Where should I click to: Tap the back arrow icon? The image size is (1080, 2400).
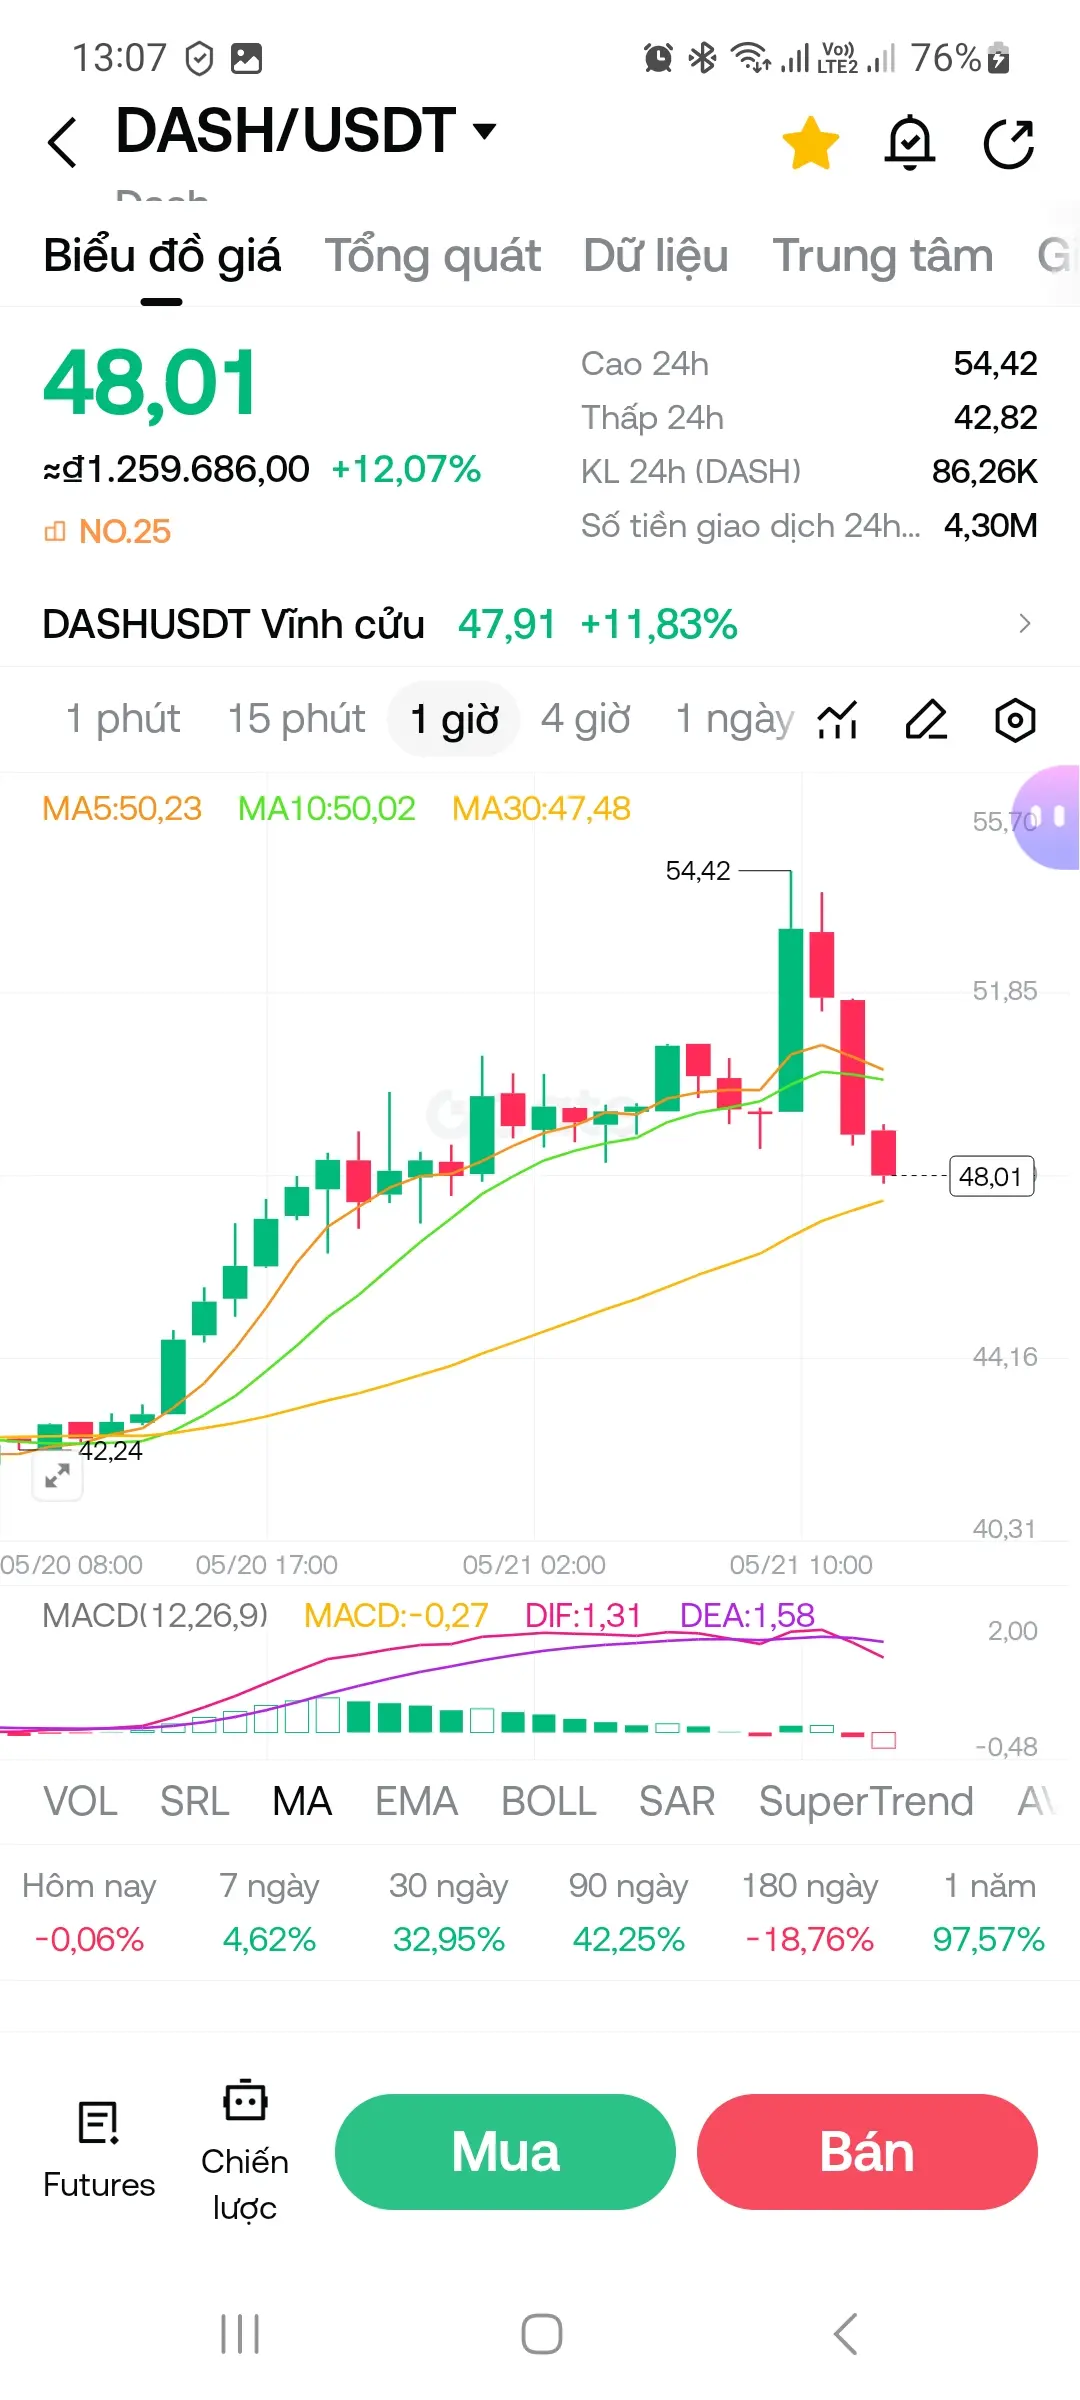[62, 142]
